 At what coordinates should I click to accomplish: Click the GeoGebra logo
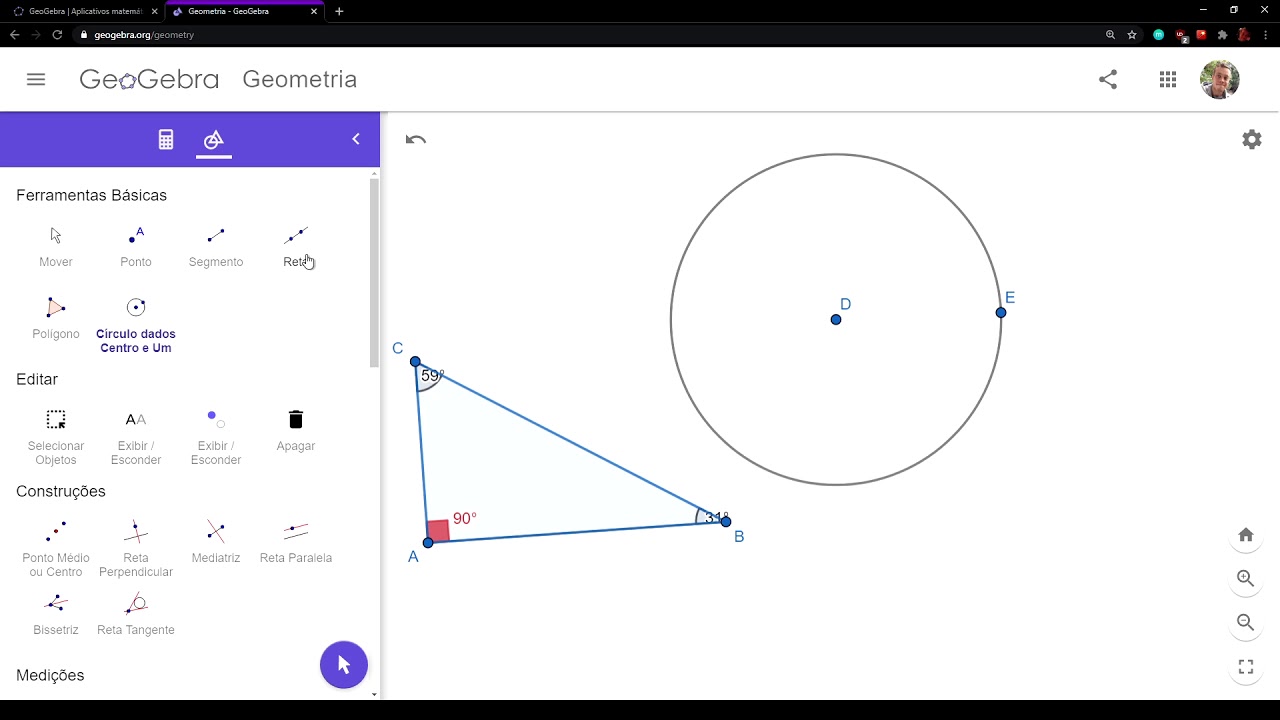tap(149, 79)
